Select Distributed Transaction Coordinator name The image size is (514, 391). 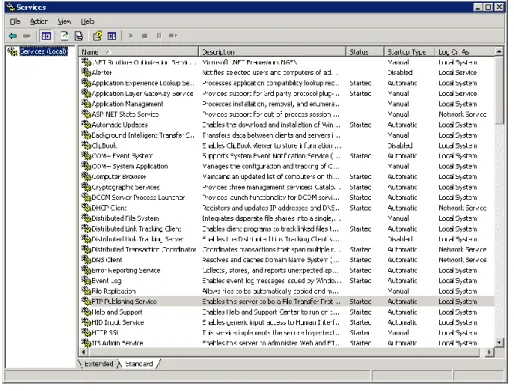coord(144,249)
